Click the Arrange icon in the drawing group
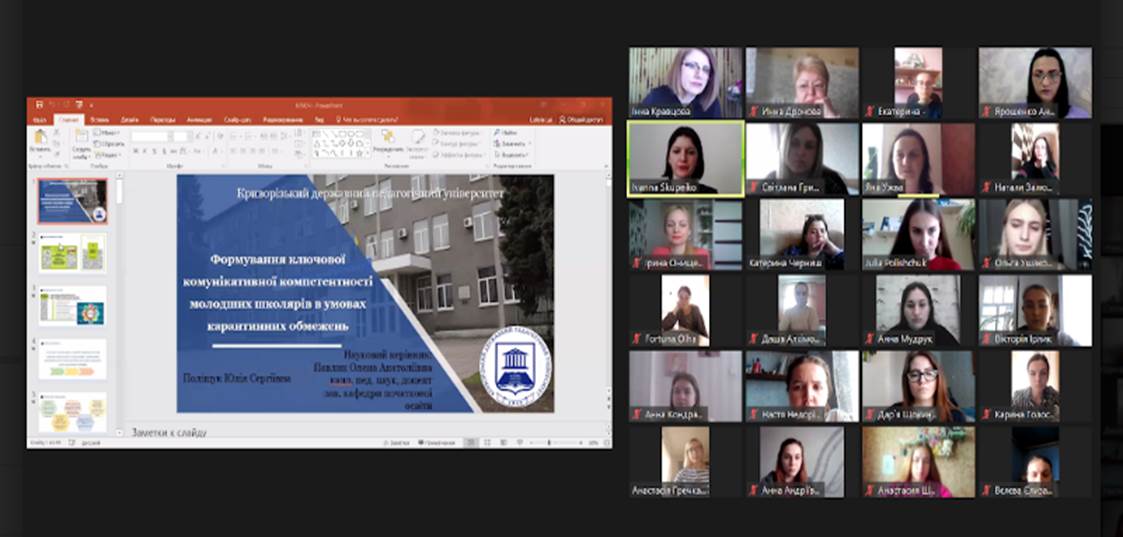Screen dimensions: 1123x537 coord(387,138)
